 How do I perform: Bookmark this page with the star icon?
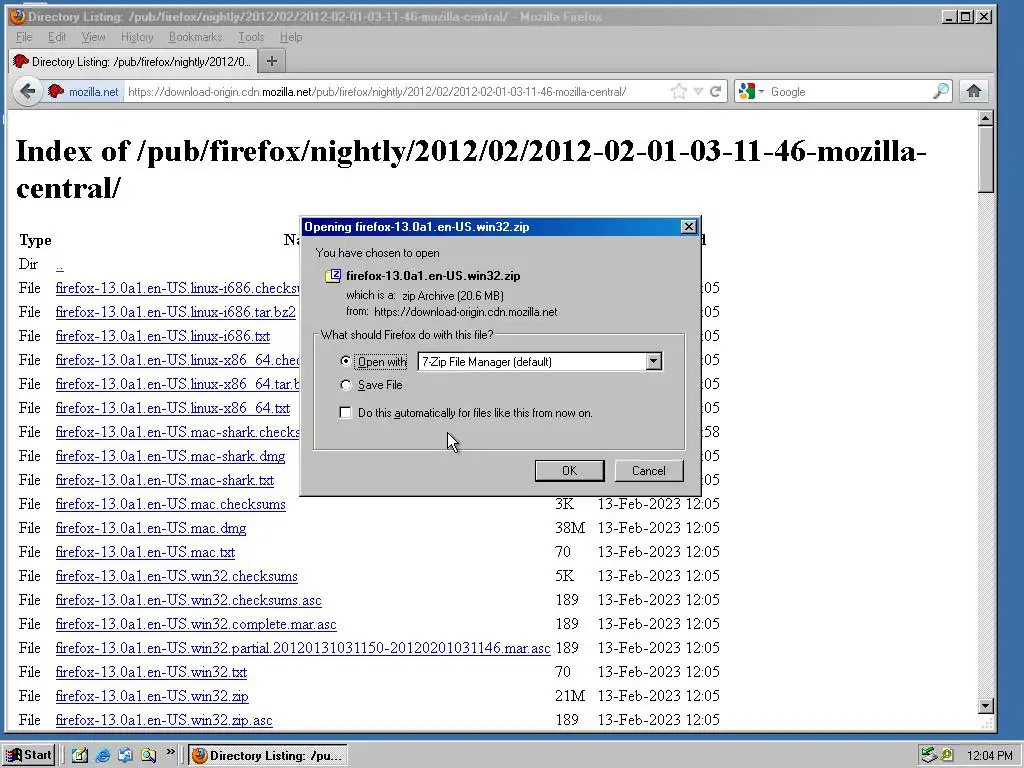pos(679,91)
